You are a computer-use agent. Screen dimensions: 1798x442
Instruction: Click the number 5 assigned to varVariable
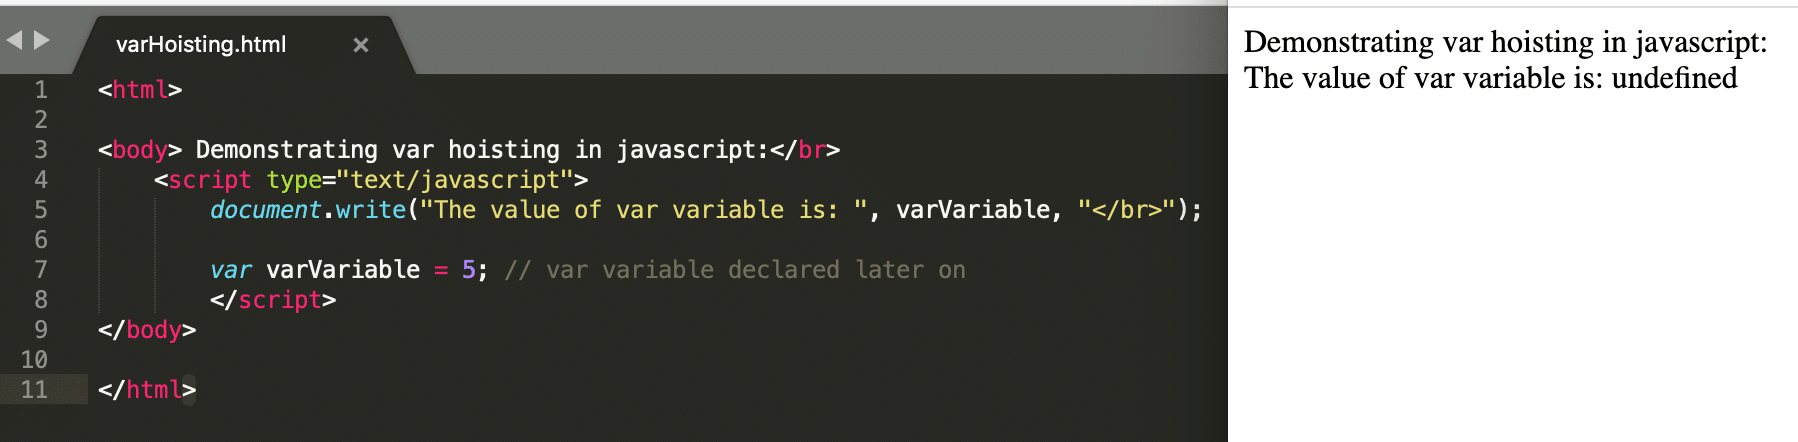(x=468, y=270)
